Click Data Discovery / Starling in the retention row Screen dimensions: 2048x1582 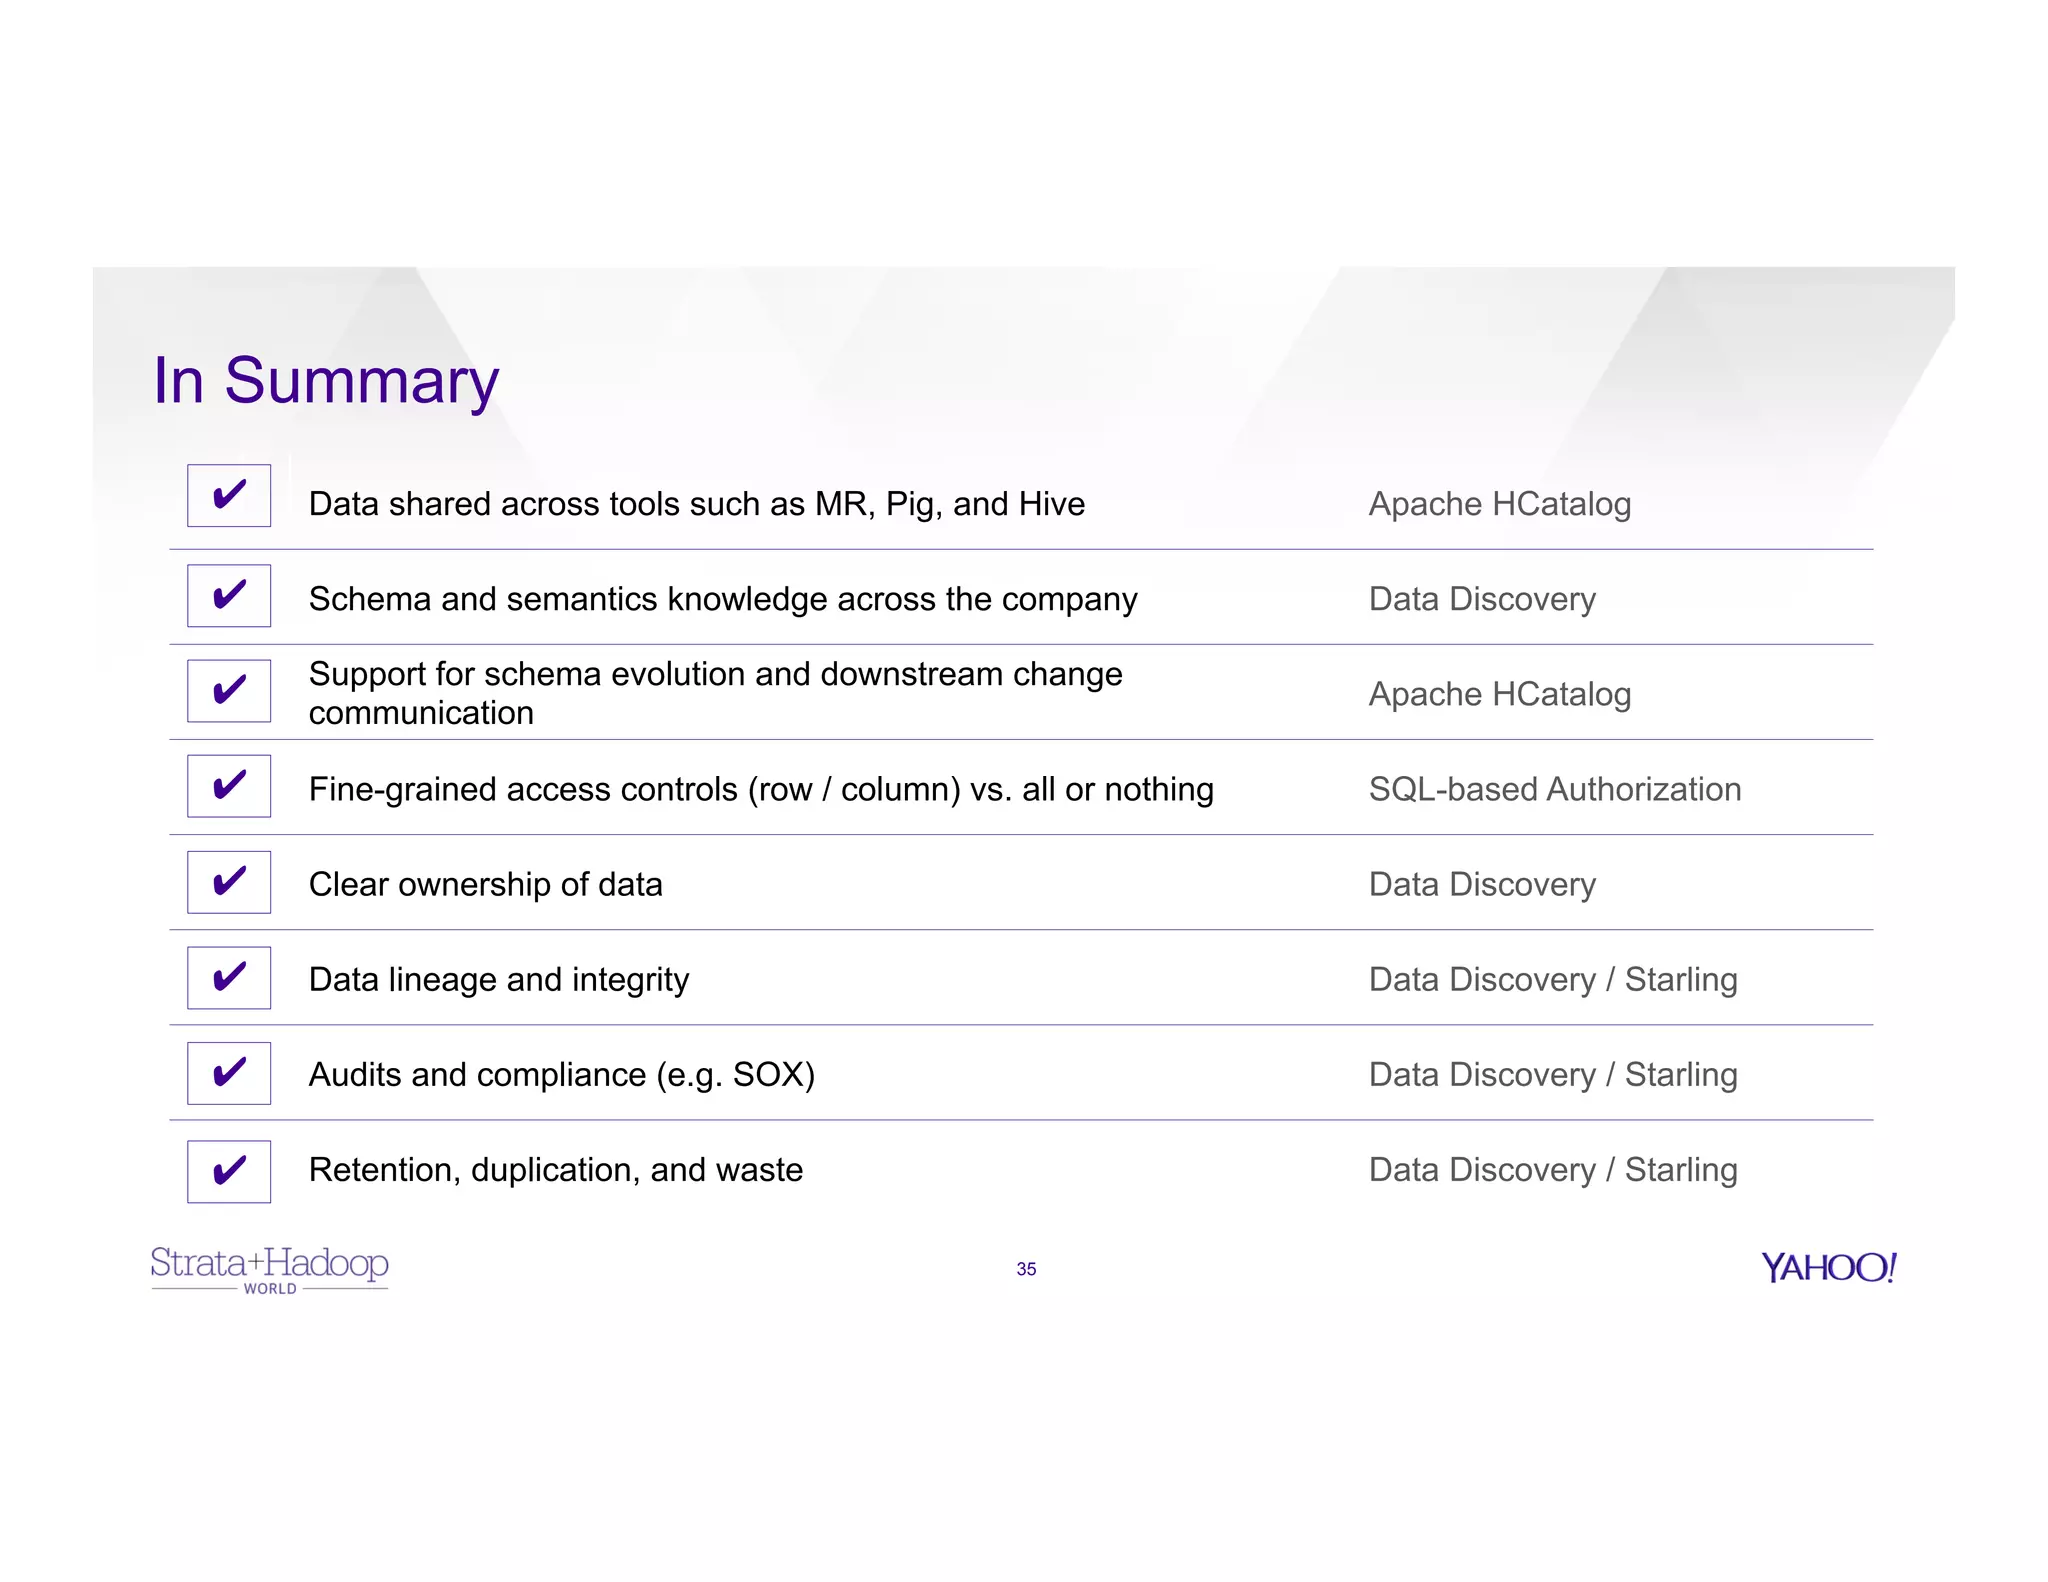[x=1553, y=1170]
